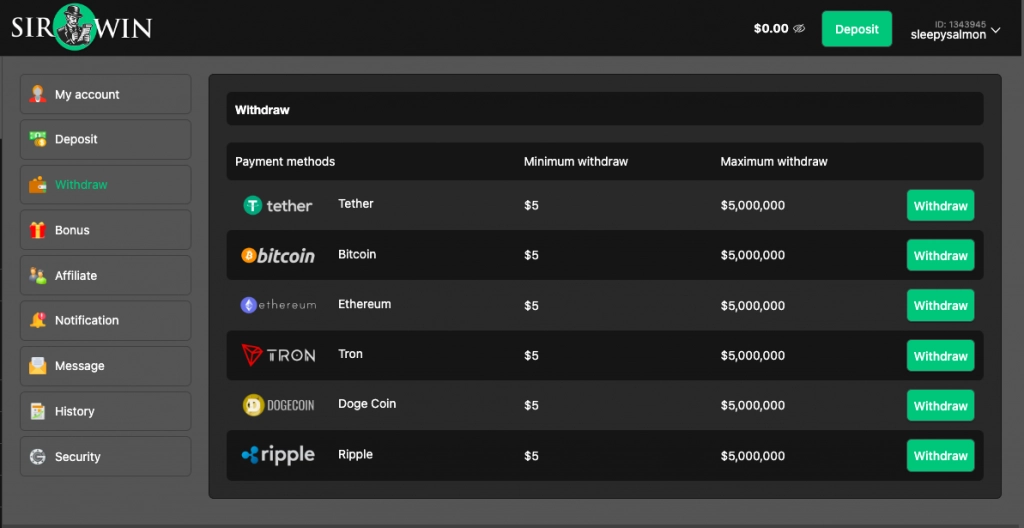
Task: Click the $0.00 balance amount
Action: [771, 29]
